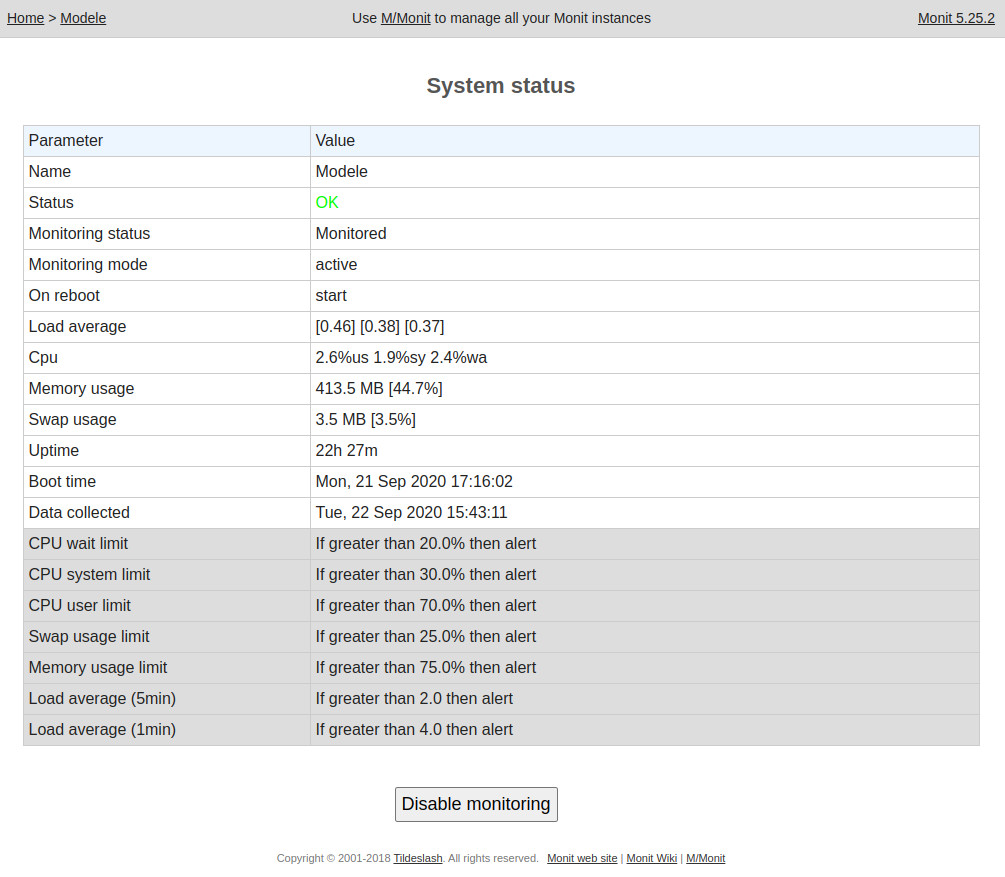The width and height of the screenshot is (1005, 877).
Task: Click the Boot time date value
Action: 413,482
